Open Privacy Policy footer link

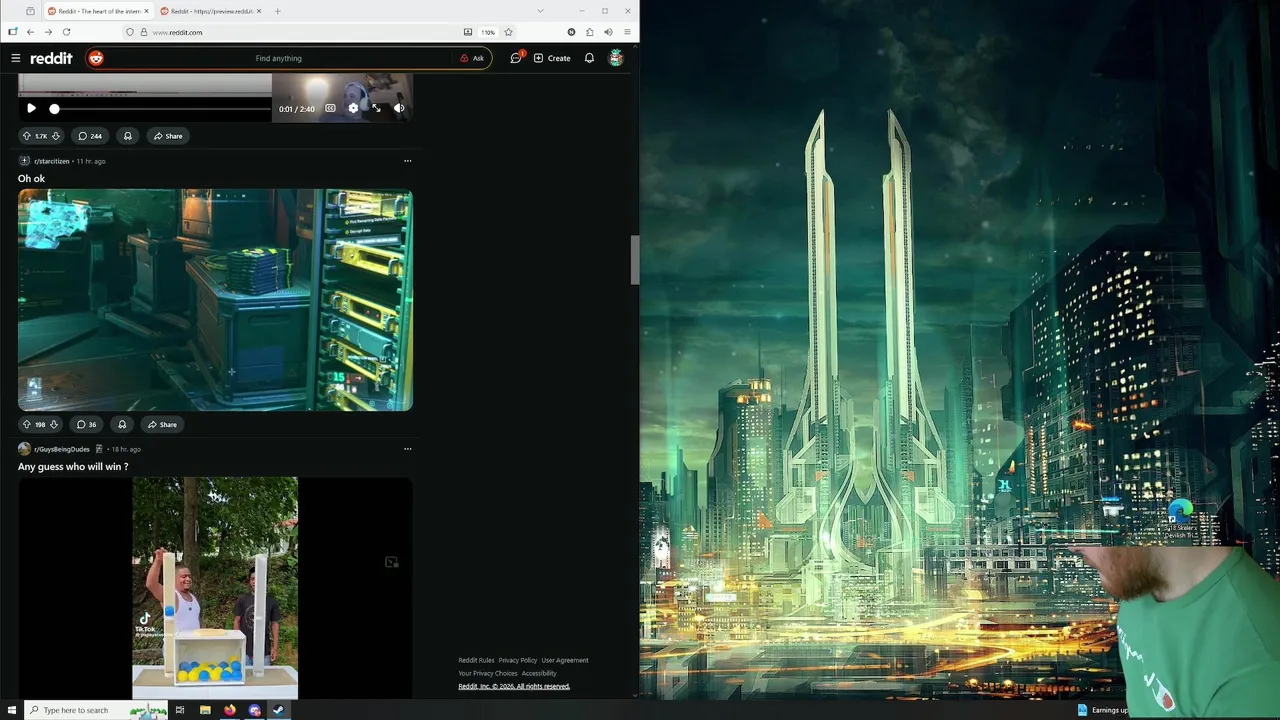point(518,660)
